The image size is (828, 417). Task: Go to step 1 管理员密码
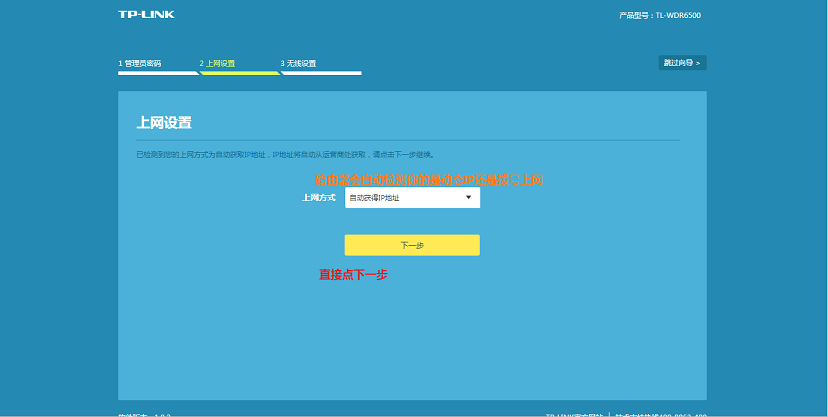[140, 63]
